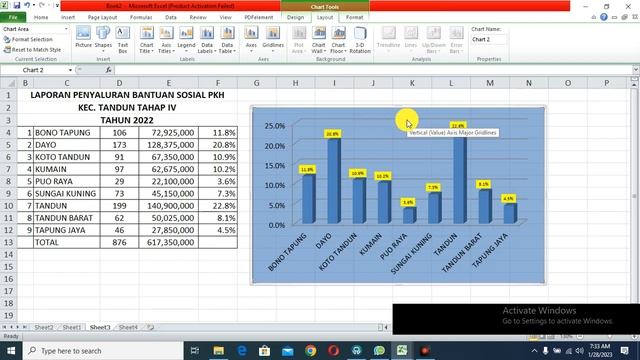Switch to the Insert tab
Screen dimensions: 640x360
point(68,17)
